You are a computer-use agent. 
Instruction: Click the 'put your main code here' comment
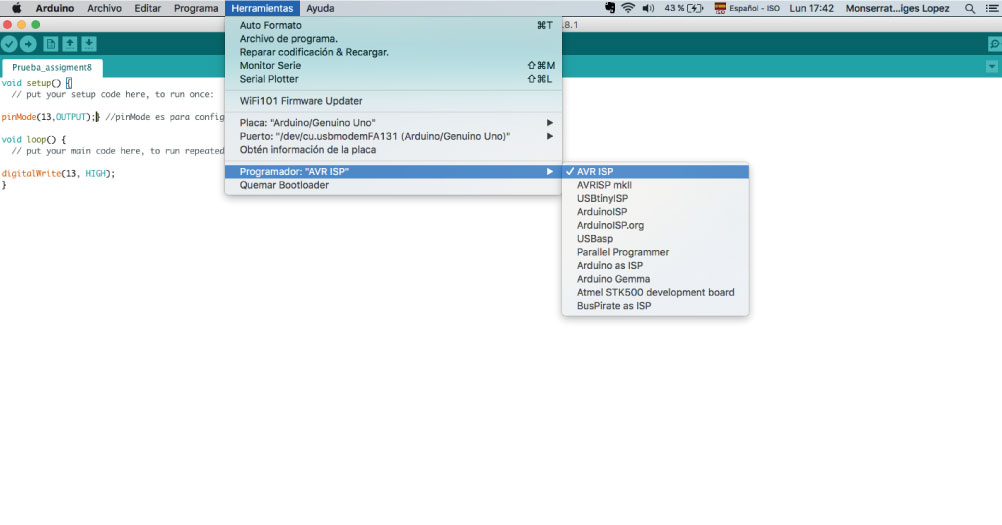click(x=118, y=151)
